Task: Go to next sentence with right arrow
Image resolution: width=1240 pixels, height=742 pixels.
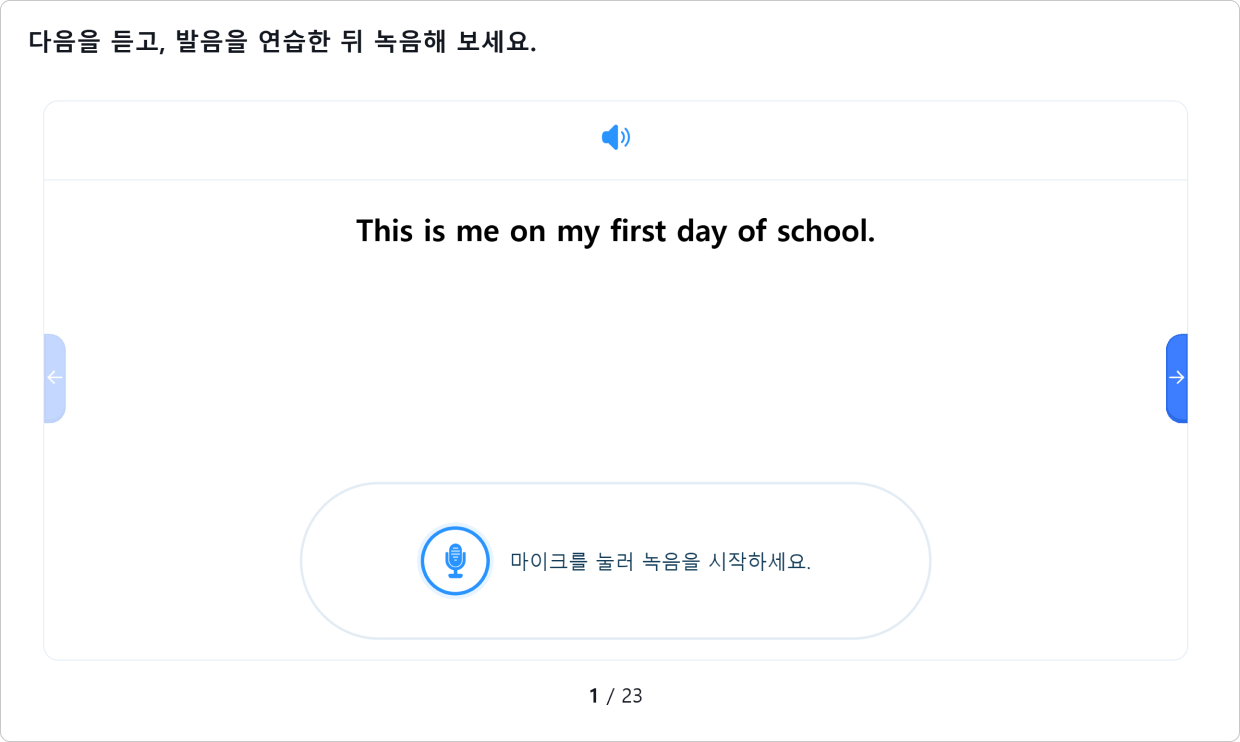Action: [1176, 378]
